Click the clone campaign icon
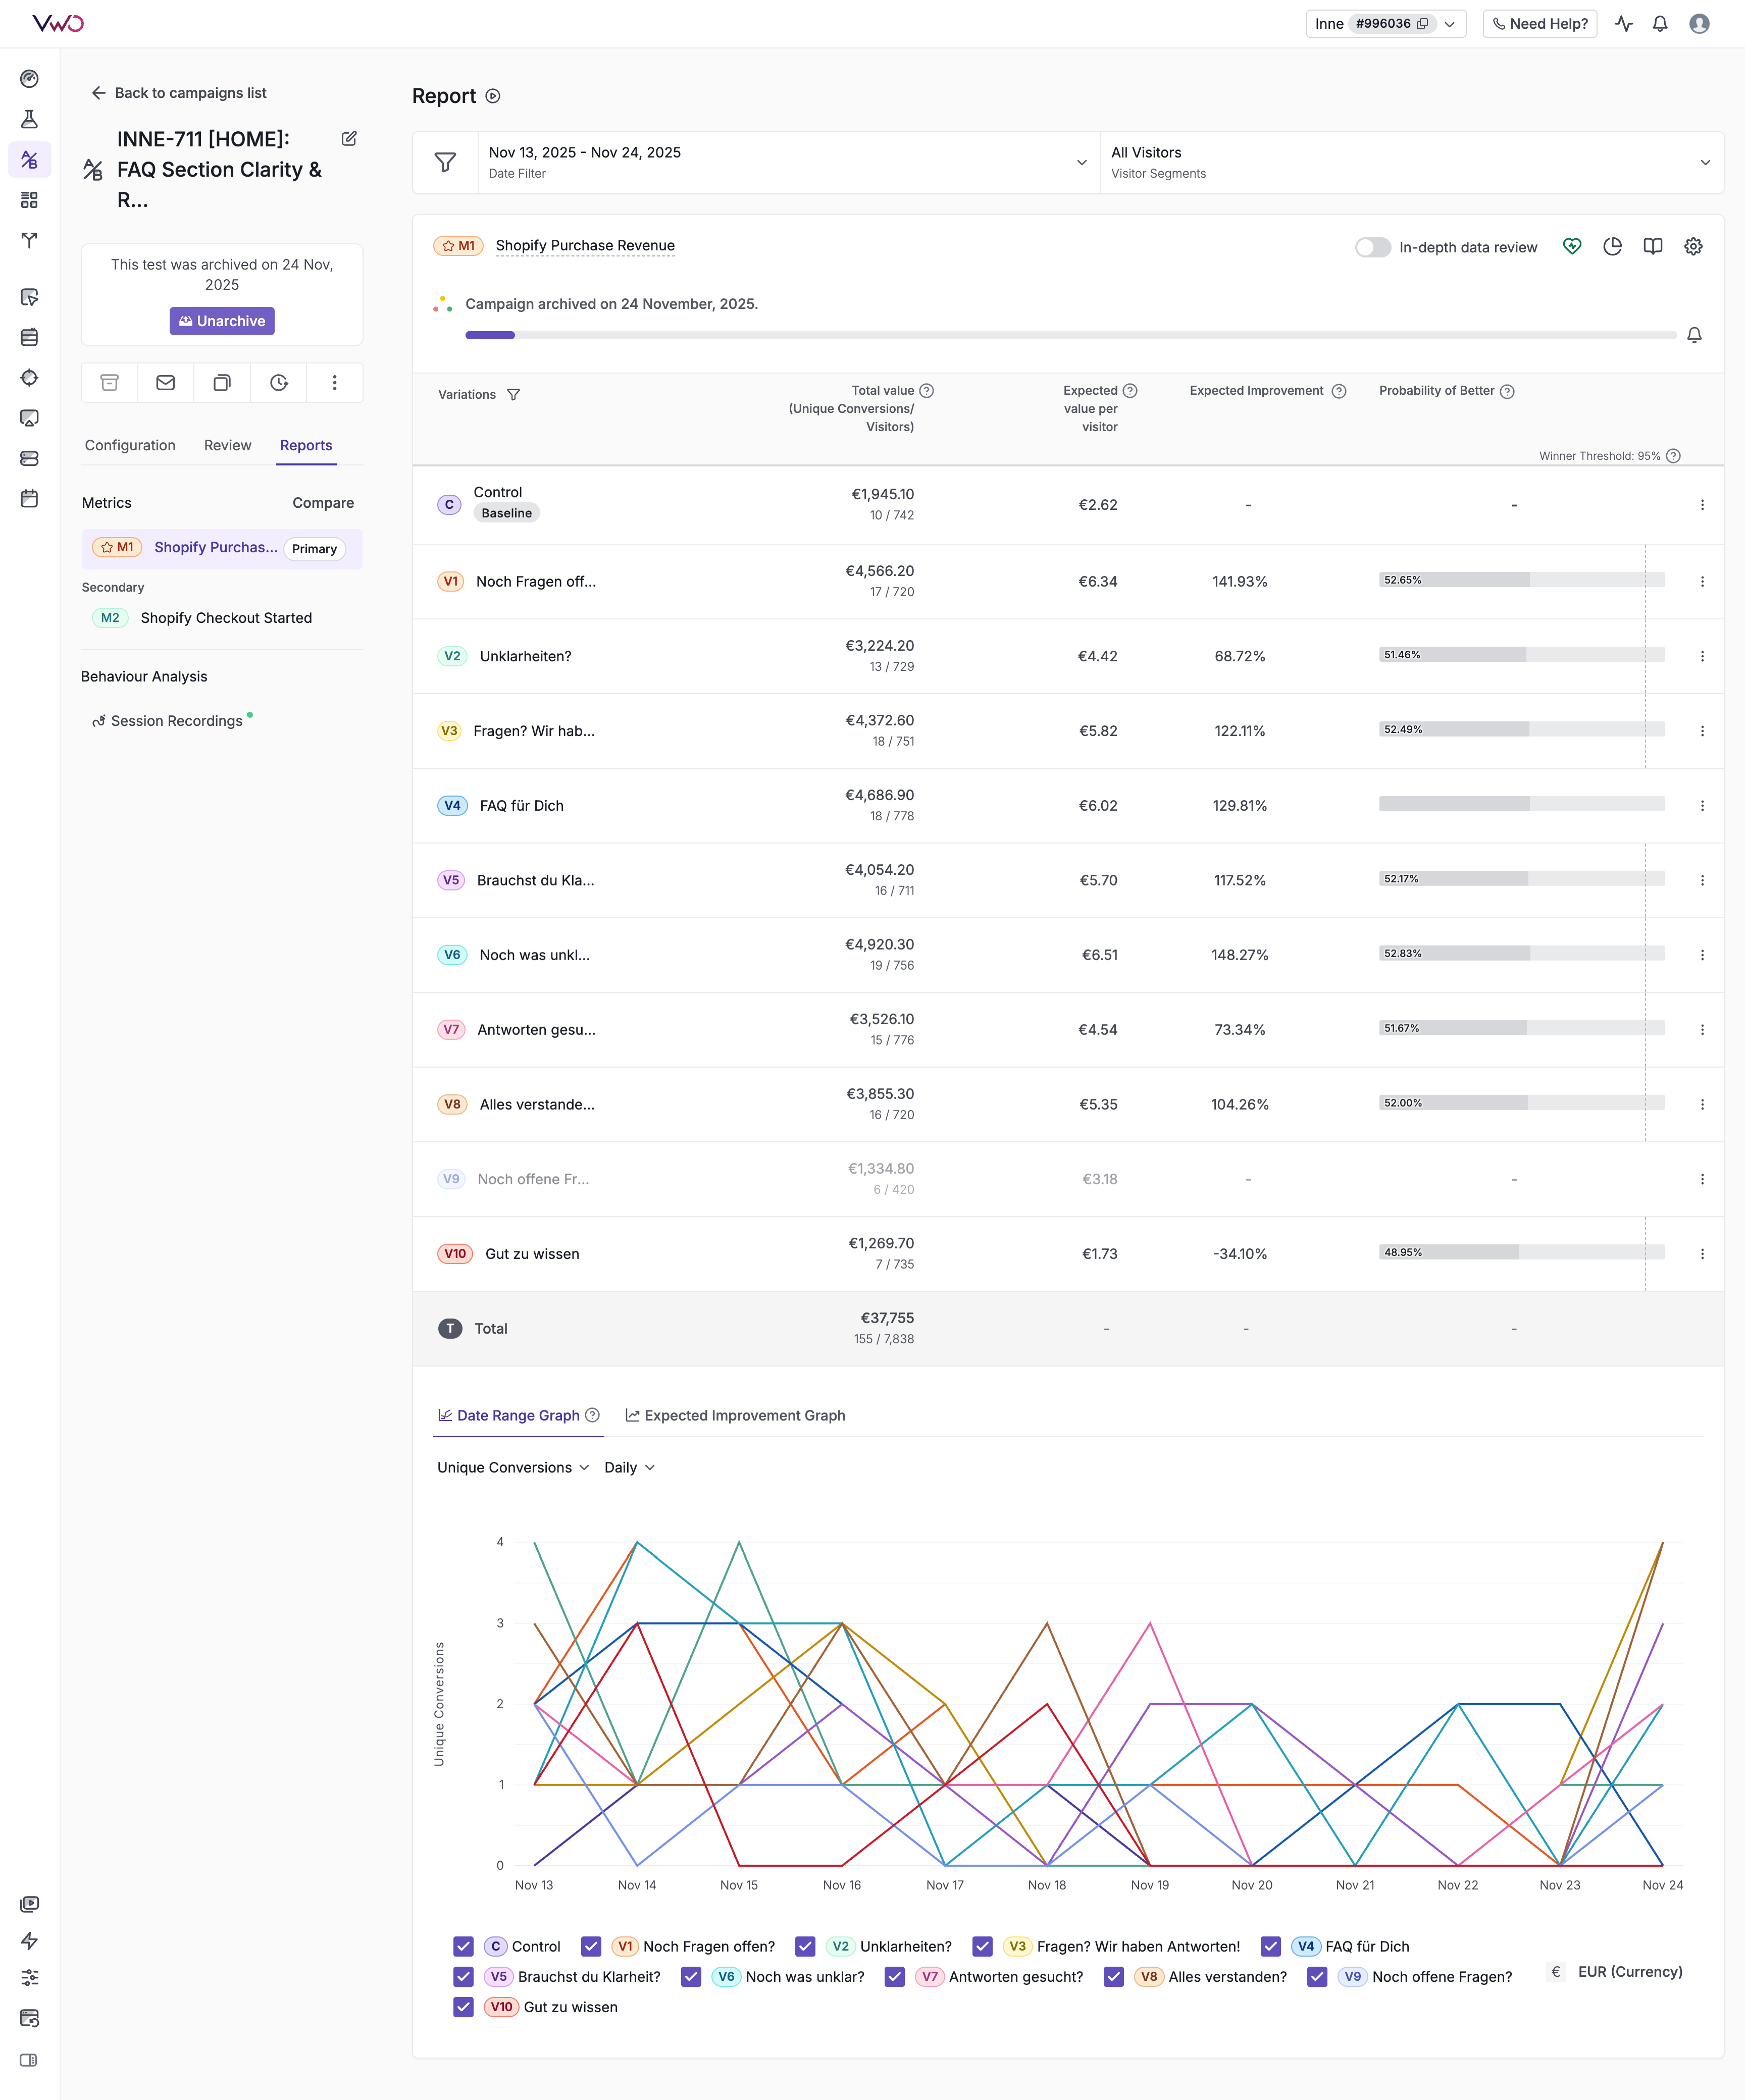 point(222,383)
